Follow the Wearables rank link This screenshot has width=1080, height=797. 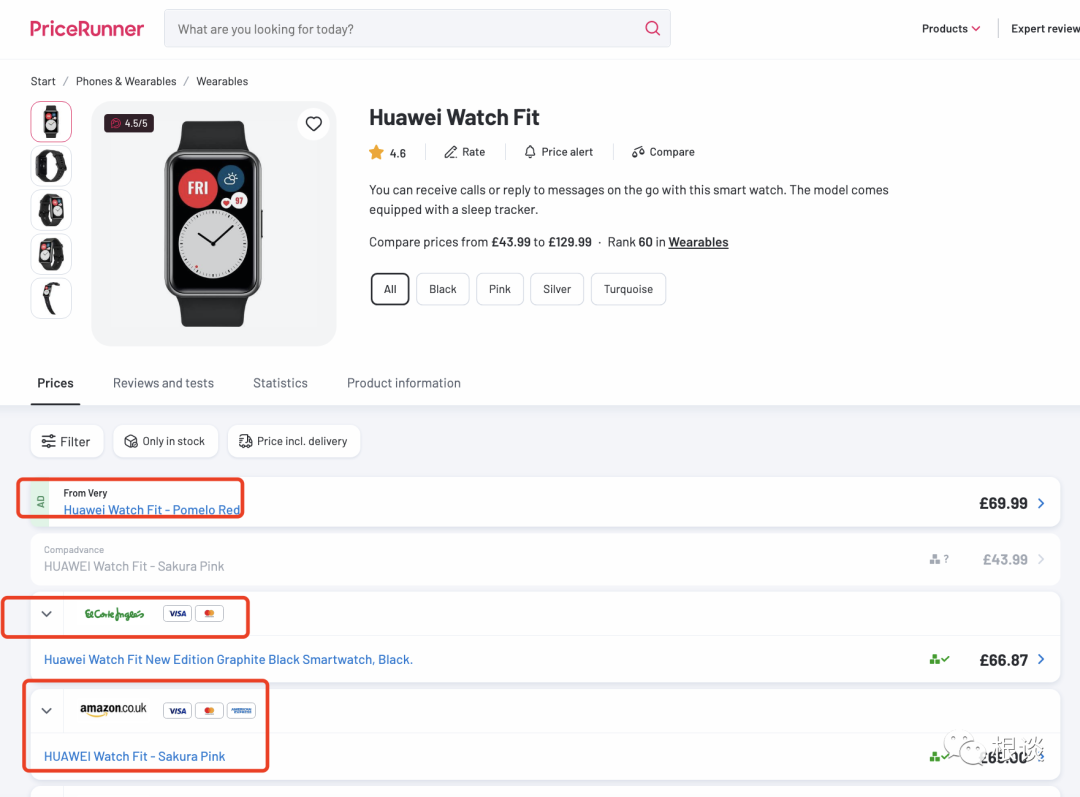(698, 242)
